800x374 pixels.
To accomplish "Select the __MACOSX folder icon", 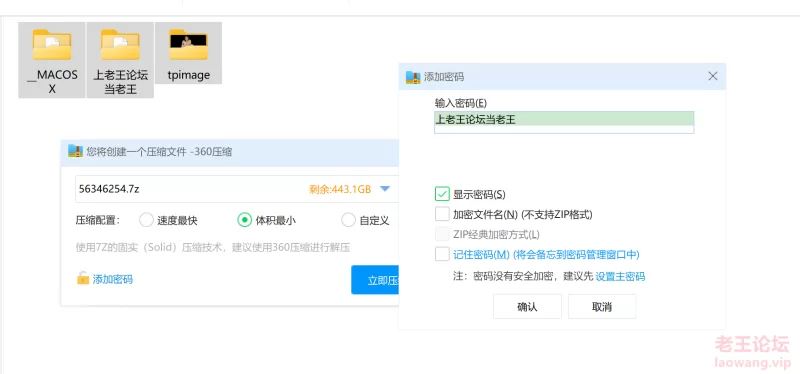I will point(52,44).
